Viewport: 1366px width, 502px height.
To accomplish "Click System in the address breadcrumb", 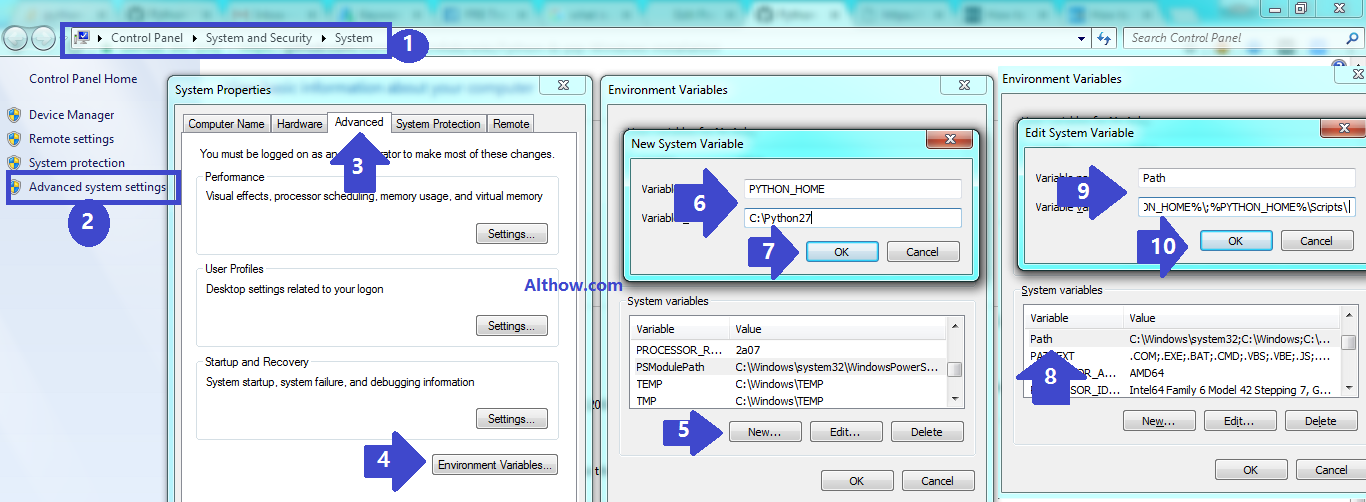I will [354, 38].
